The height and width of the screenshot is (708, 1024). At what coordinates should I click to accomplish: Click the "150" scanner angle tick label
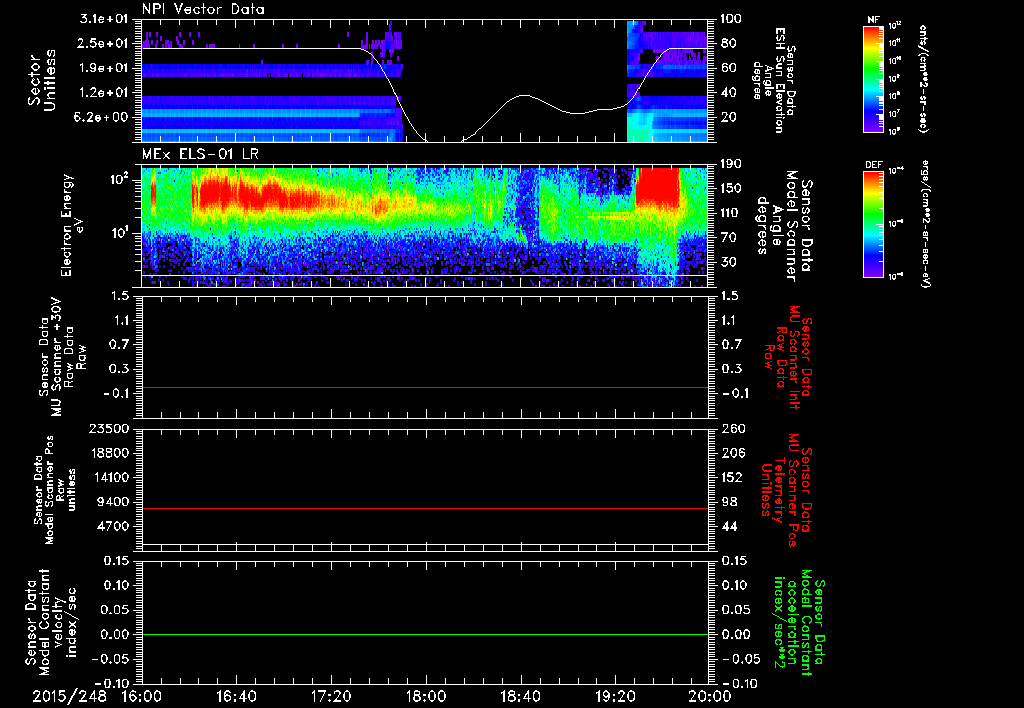tap(732, 189)
